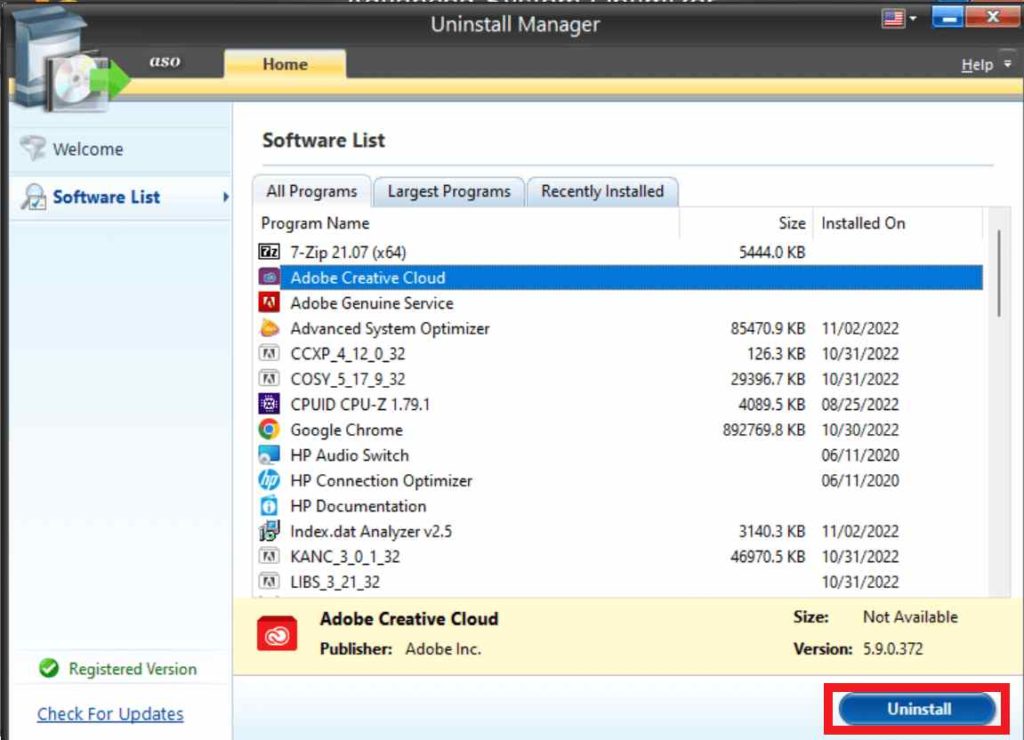Click the COSY_5_17_9_32 icon

[x=269, y=379]
